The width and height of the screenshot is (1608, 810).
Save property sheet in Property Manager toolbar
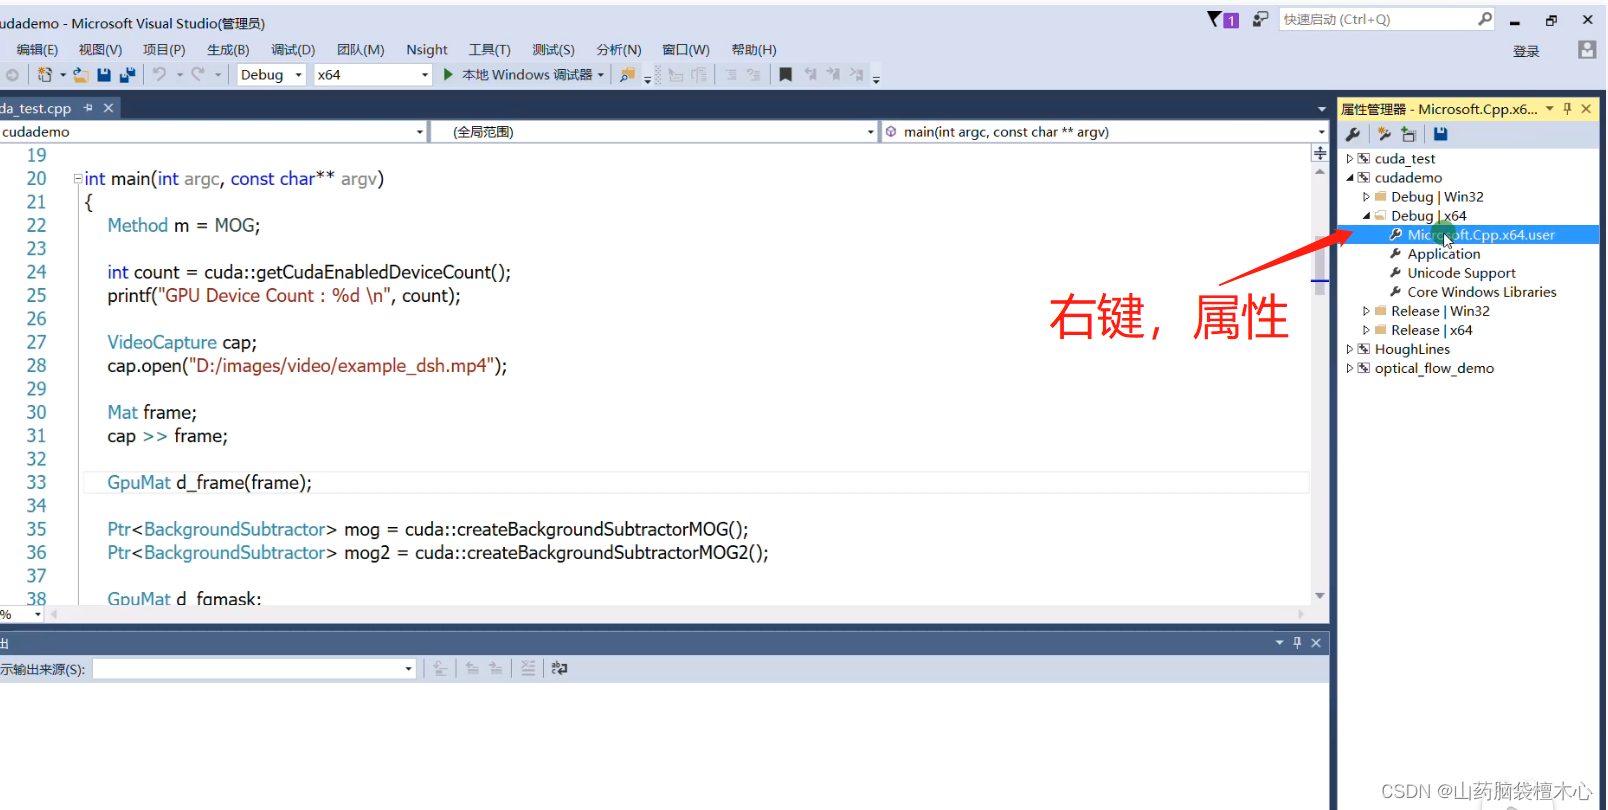pyautogui.click(x=1441, y=134)
